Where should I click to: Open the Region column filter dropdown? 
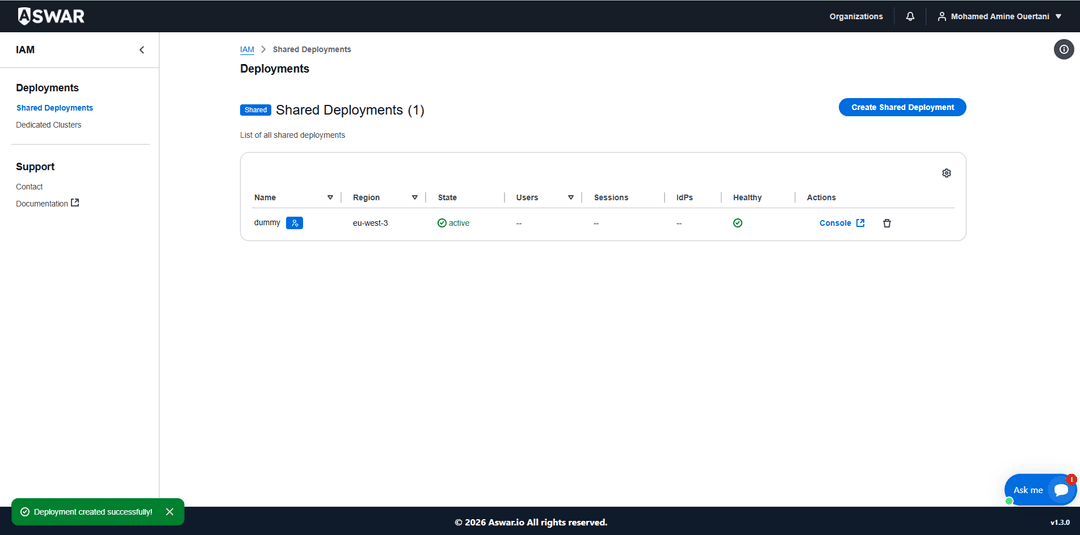click(414, 198)
